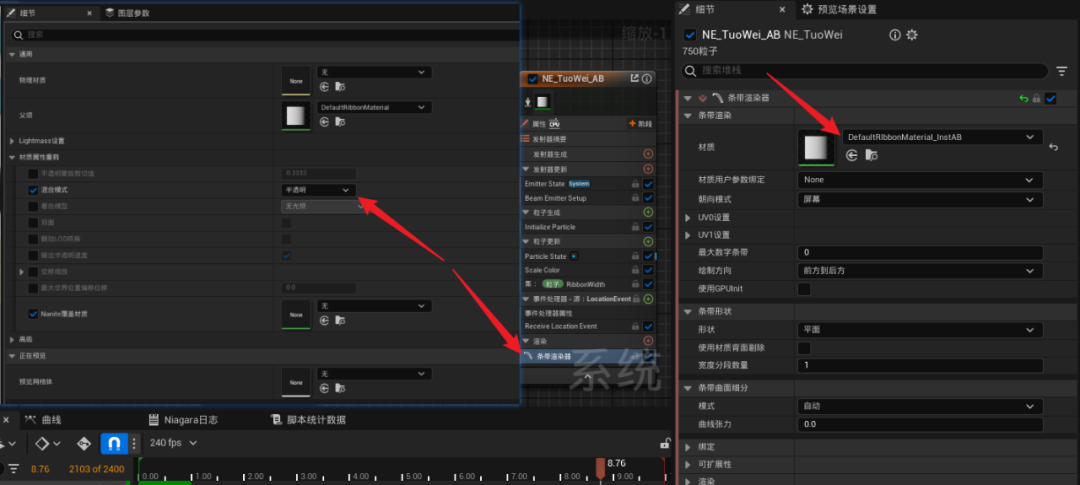This screenshot has height=485, width=1080.
Task: Use selected asset for 预览网格体
Action: [324, 388]
